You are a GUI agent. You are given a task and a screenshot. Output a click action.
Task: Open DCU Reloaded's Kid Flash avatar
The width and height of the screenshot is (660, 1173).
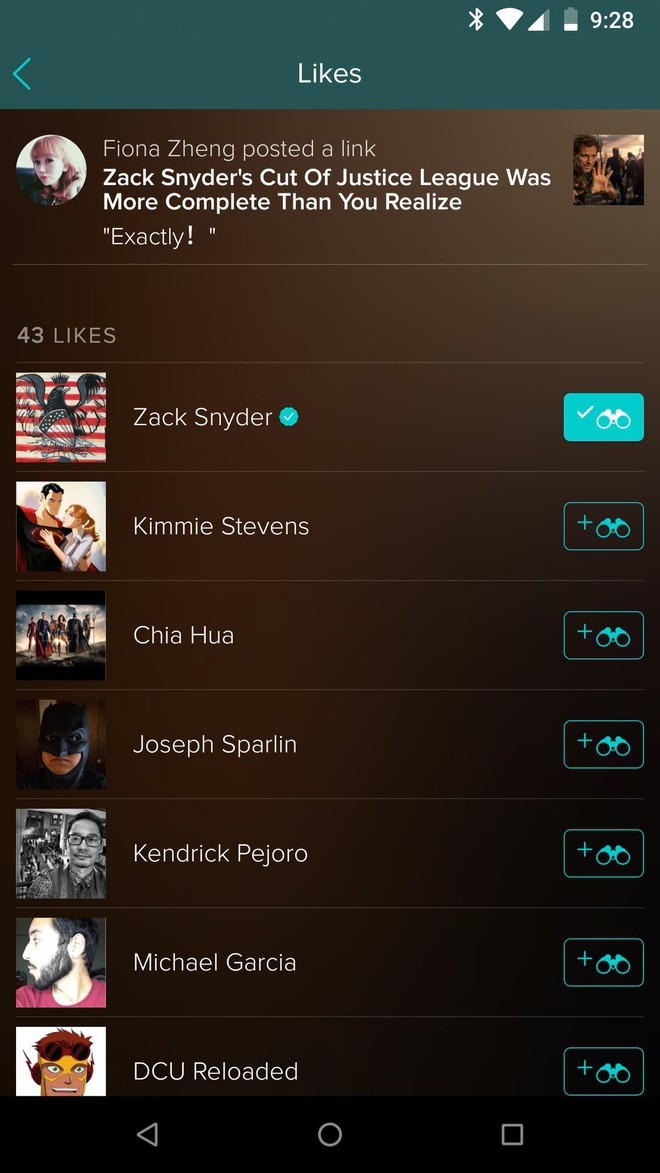tap(61, 1062)
